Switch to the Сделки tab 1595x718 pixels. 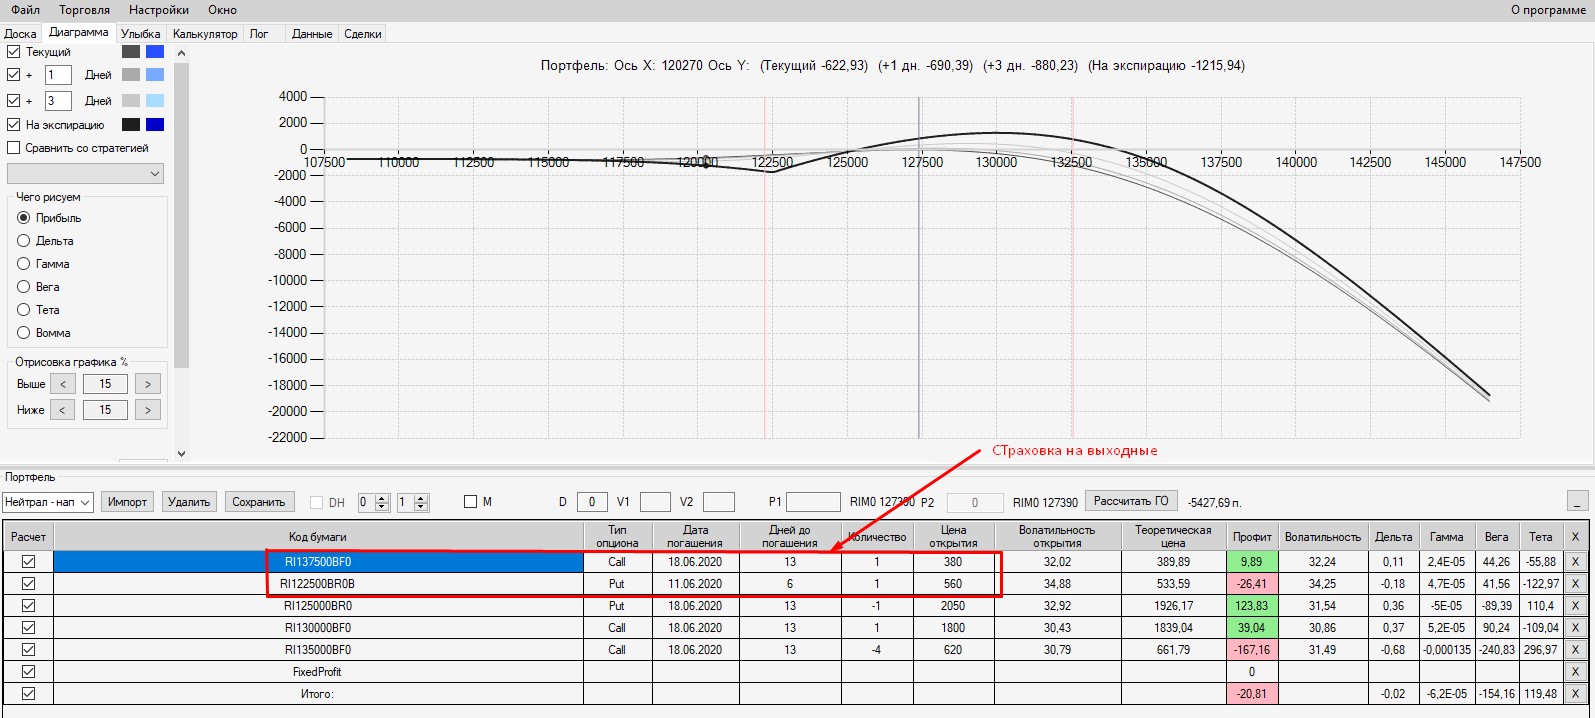click(362, 34)
